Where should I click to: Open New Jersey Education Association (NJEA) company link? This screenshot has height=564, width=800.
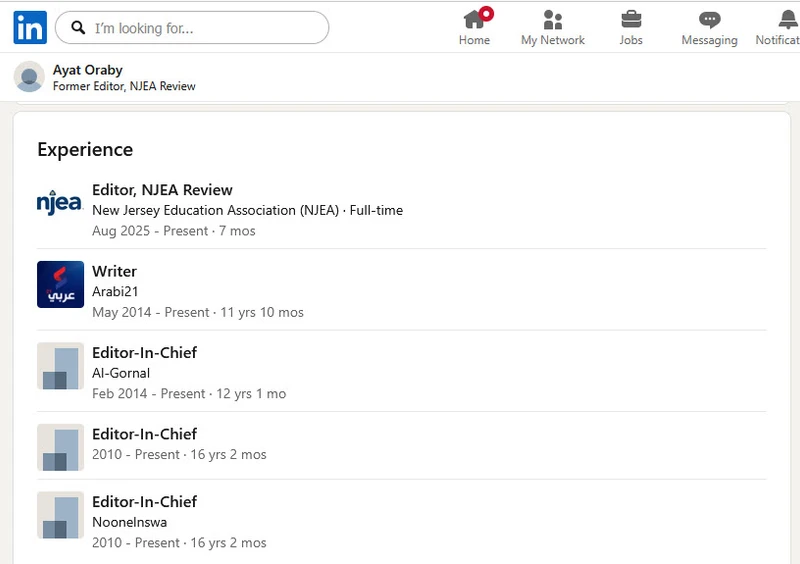tap(215, 210)
